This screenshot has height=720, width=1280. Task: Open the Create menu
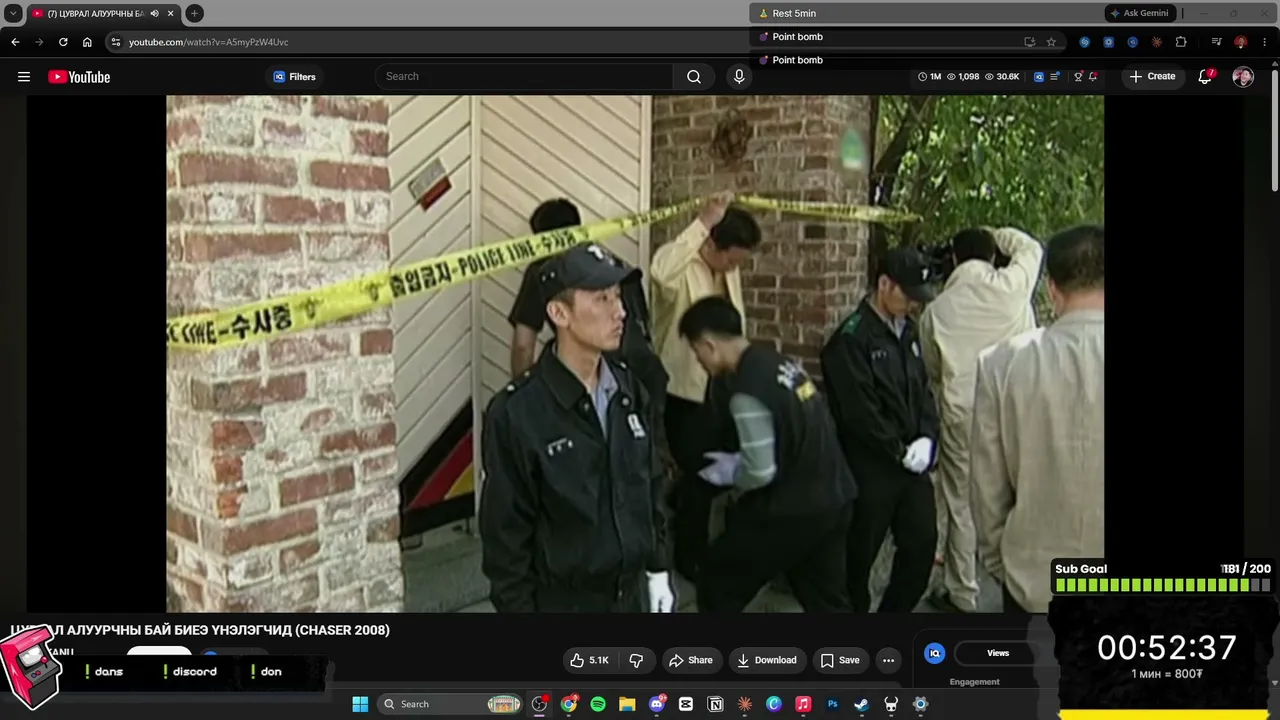(1152, 76)
